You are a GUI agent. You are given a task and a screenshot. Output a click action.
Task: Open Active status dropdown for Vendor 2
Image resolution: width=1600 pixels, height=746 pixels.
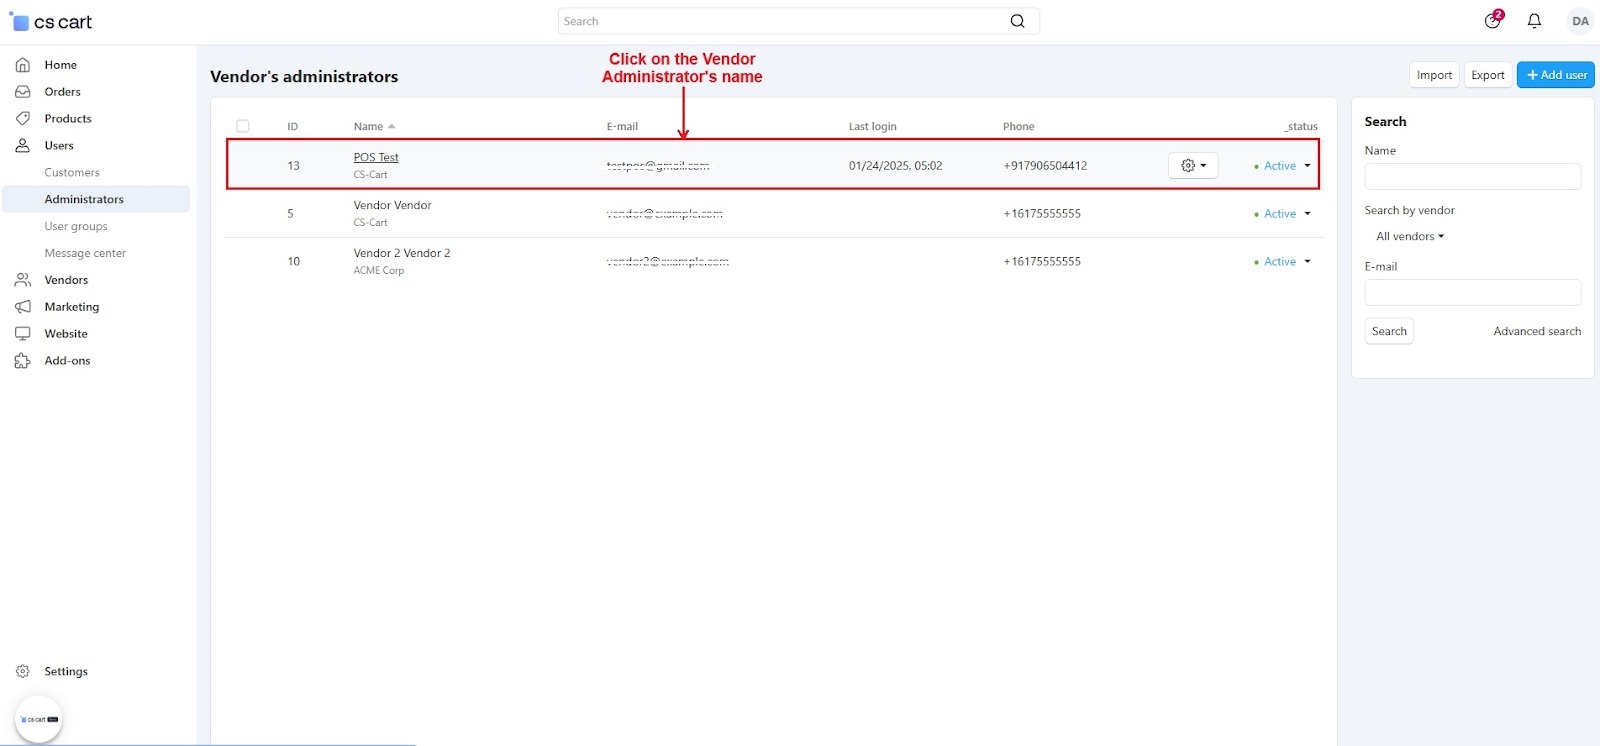click(x=1282, y=262)
